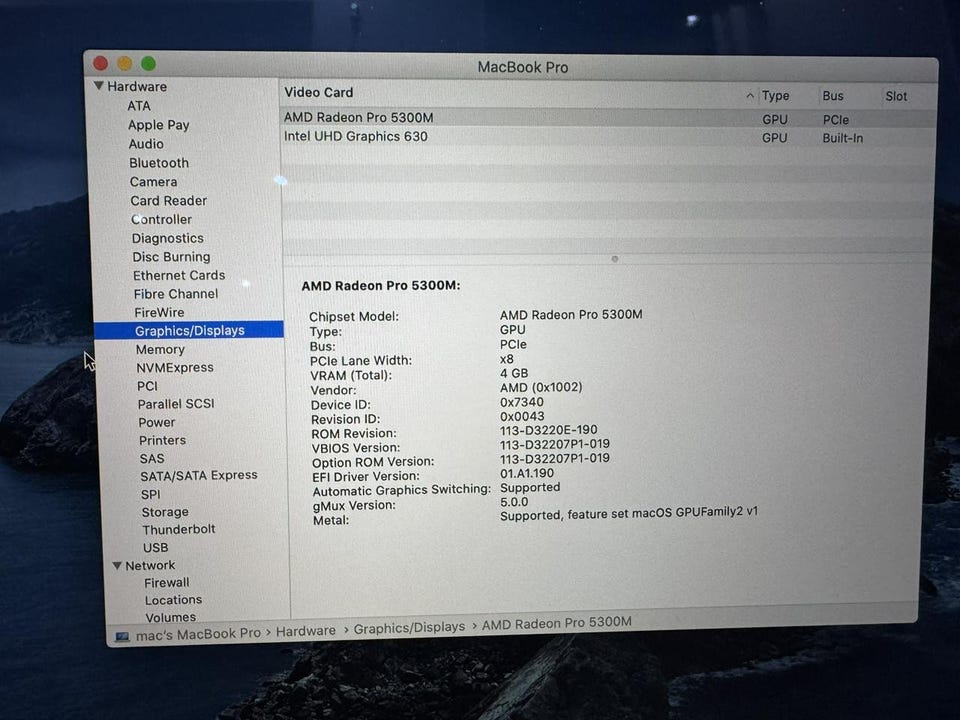Select Printers in sidebar
960x720 pixels.
pos(162,440)
